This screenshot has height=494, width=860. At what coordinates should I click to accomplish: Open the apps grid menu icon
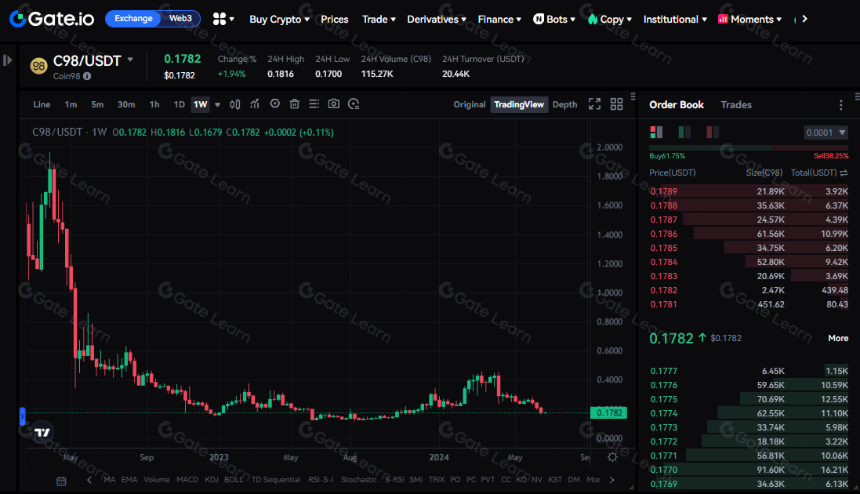pyautogui.click(x=219, y=19)
